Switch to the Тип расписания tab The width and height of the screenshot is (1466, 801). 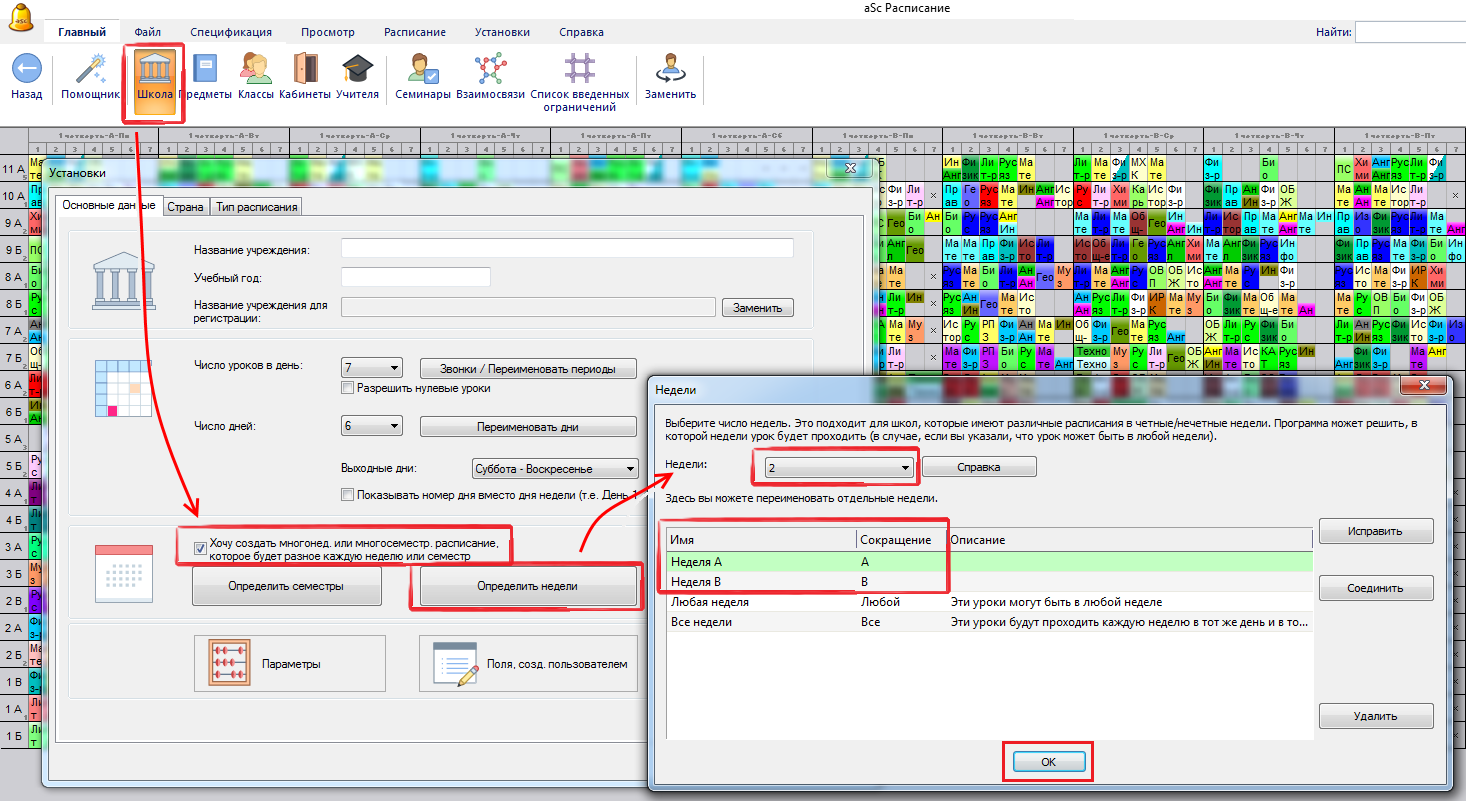255,207
